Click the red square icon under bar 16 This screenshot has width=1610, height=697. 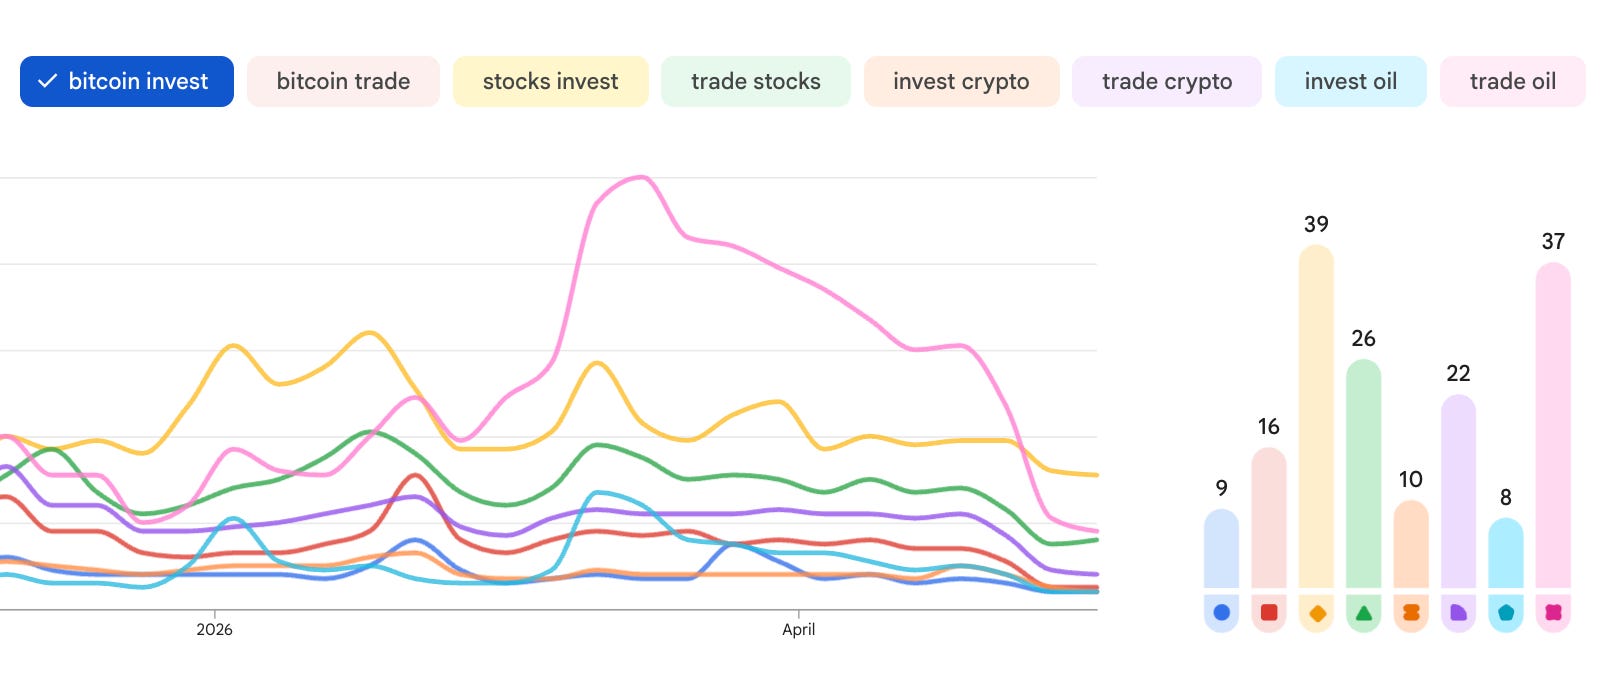1269,613
